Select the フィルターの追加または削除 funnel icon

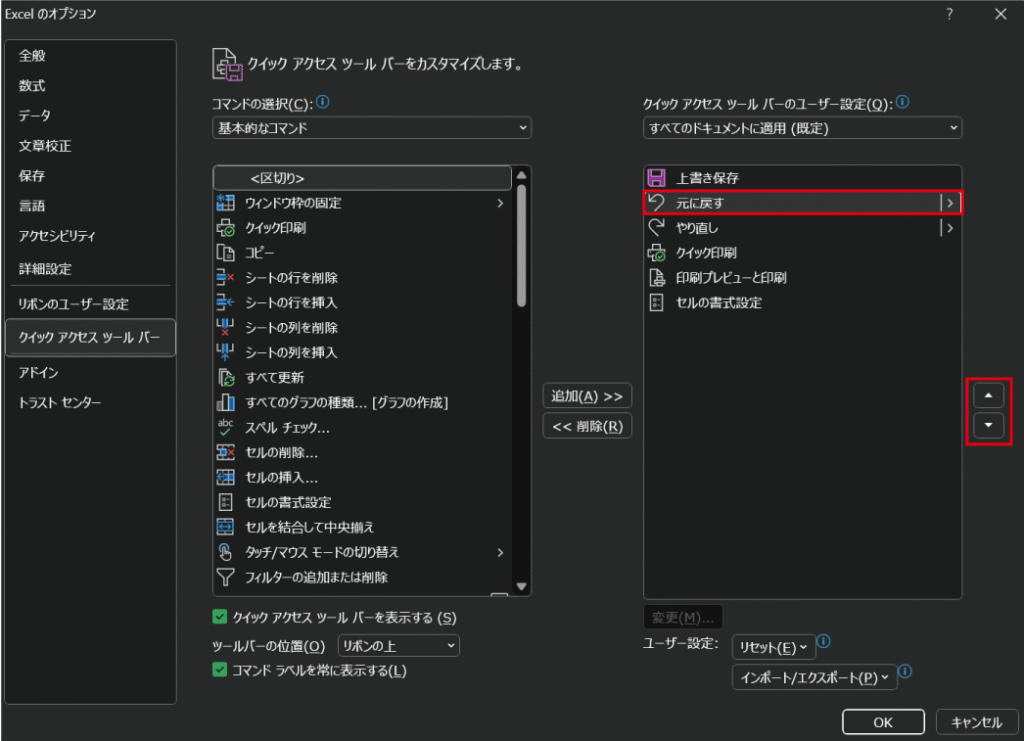(x=225, y=577)
